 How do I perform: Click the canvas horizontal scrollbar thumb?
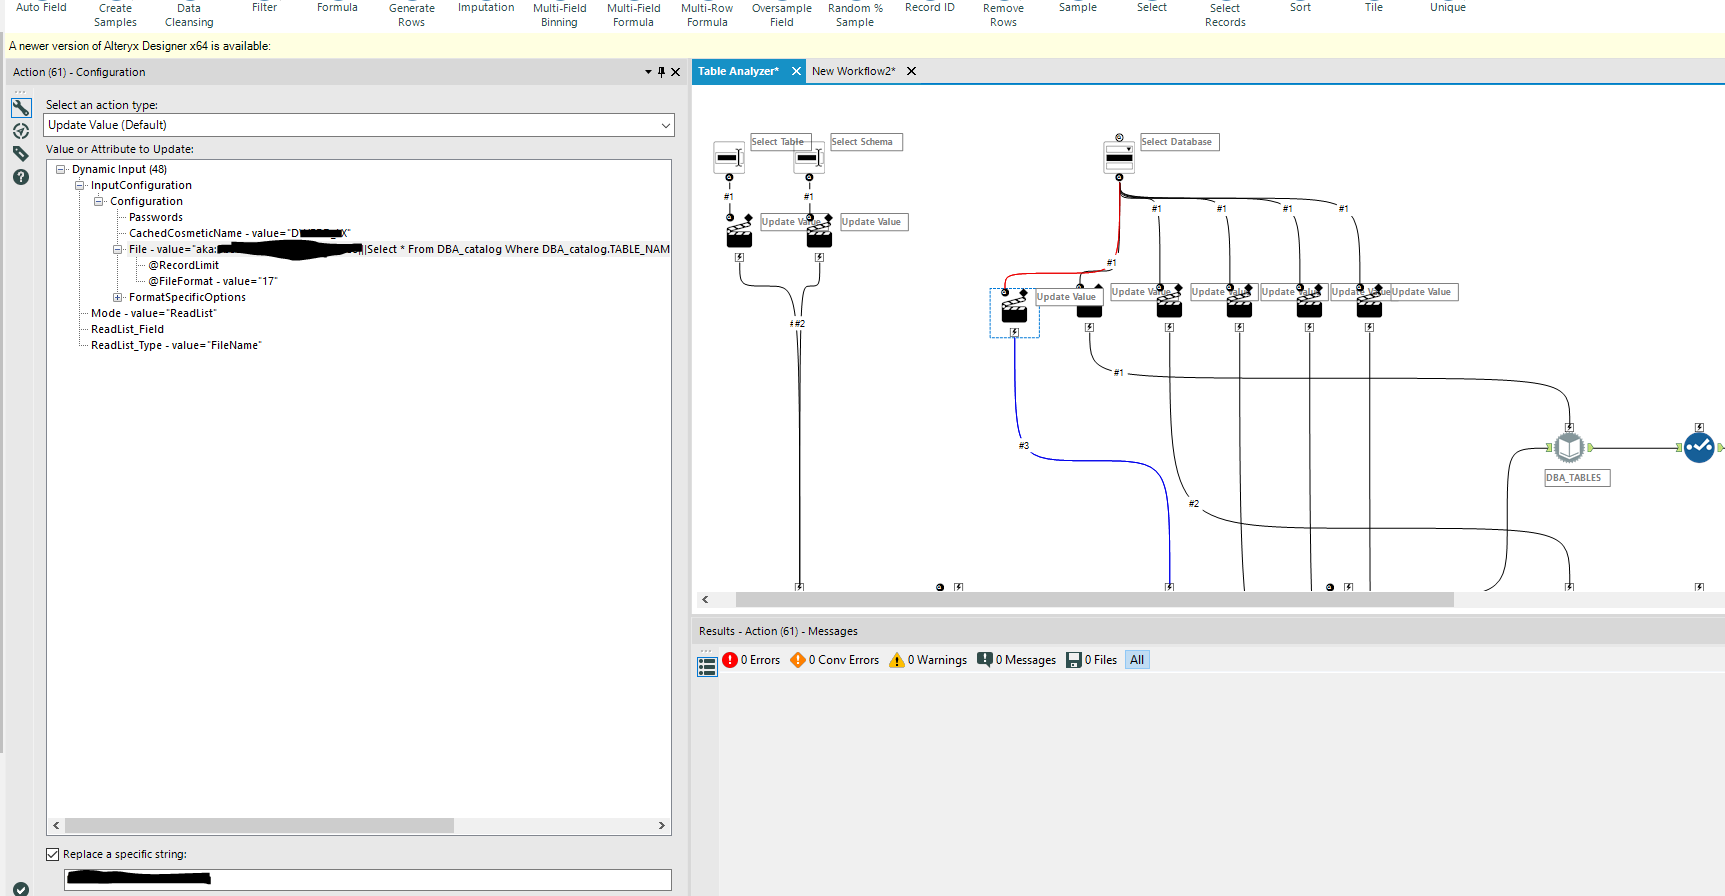[x=1094, y=600]
